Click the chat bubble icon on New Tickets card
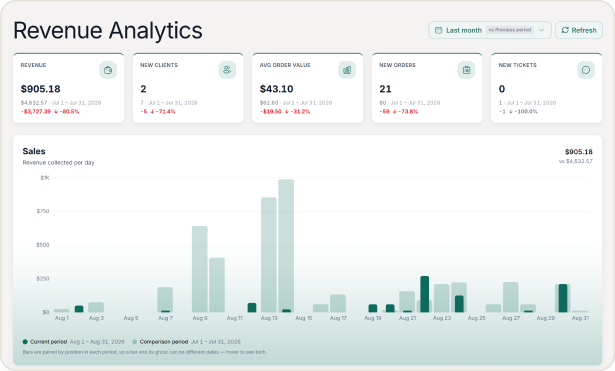 [x=586, y=70]
